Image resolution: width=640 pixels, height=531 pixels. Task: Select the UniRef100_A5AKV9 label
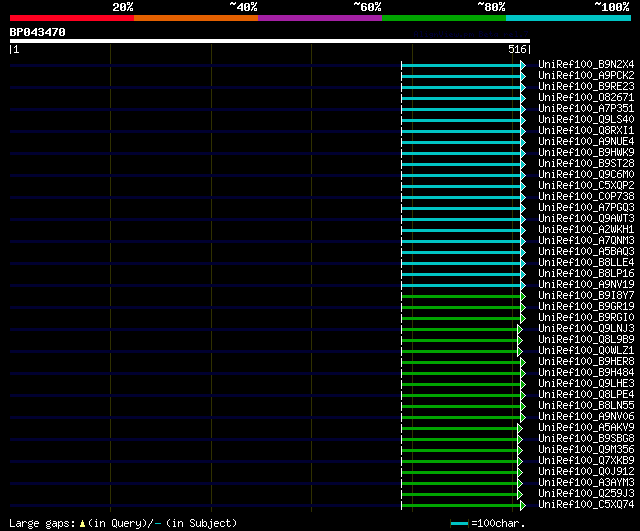586,428
